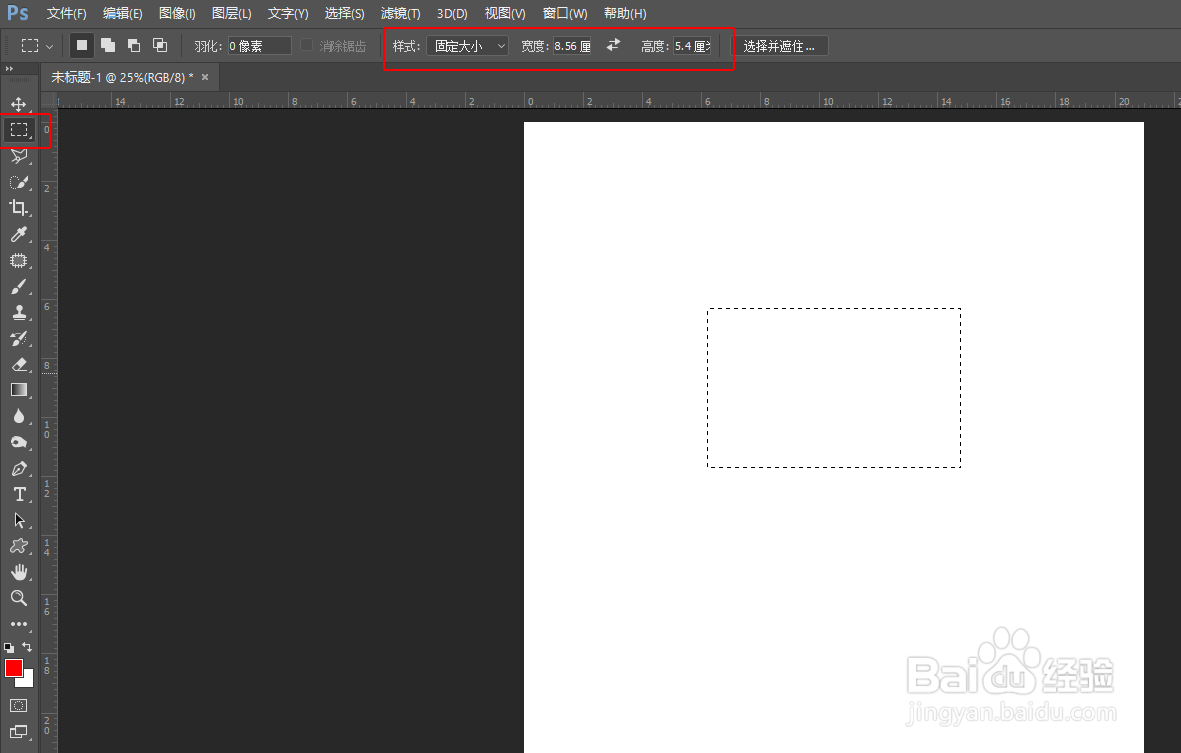Screen dimensions: 1181x753
Task: Click the 选择并遮住 button
Action: (782, 46)
